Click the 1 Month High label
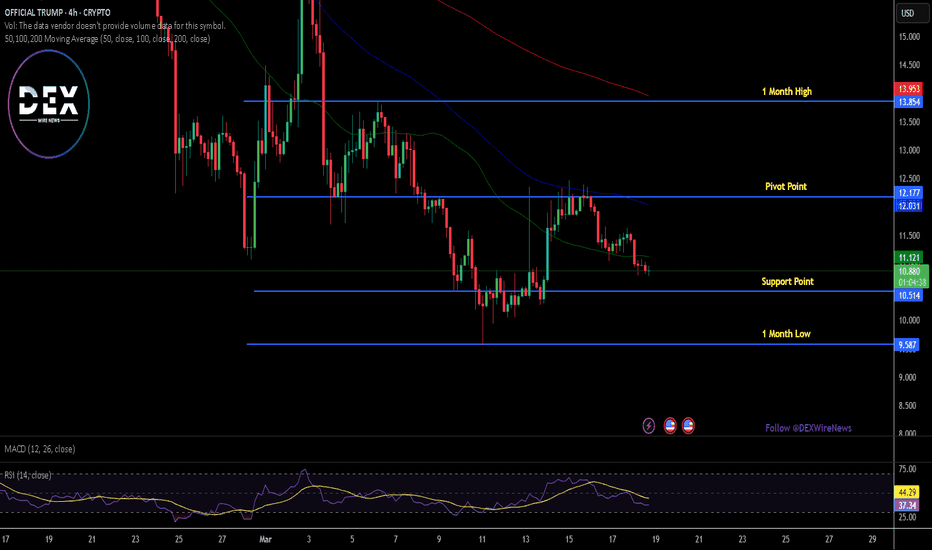932x550 pixels. [x=787, y=91]
